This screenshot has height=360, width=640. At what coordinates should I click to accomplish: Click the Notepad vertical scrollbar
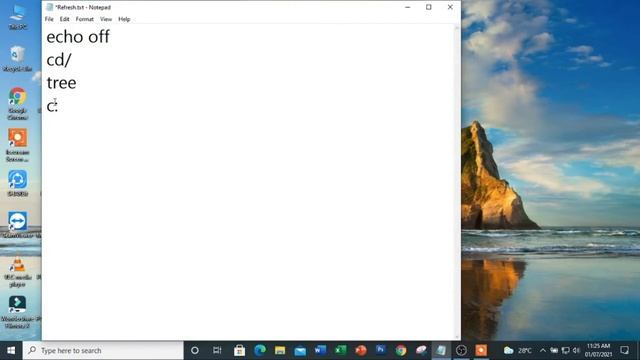pos(457,182)
